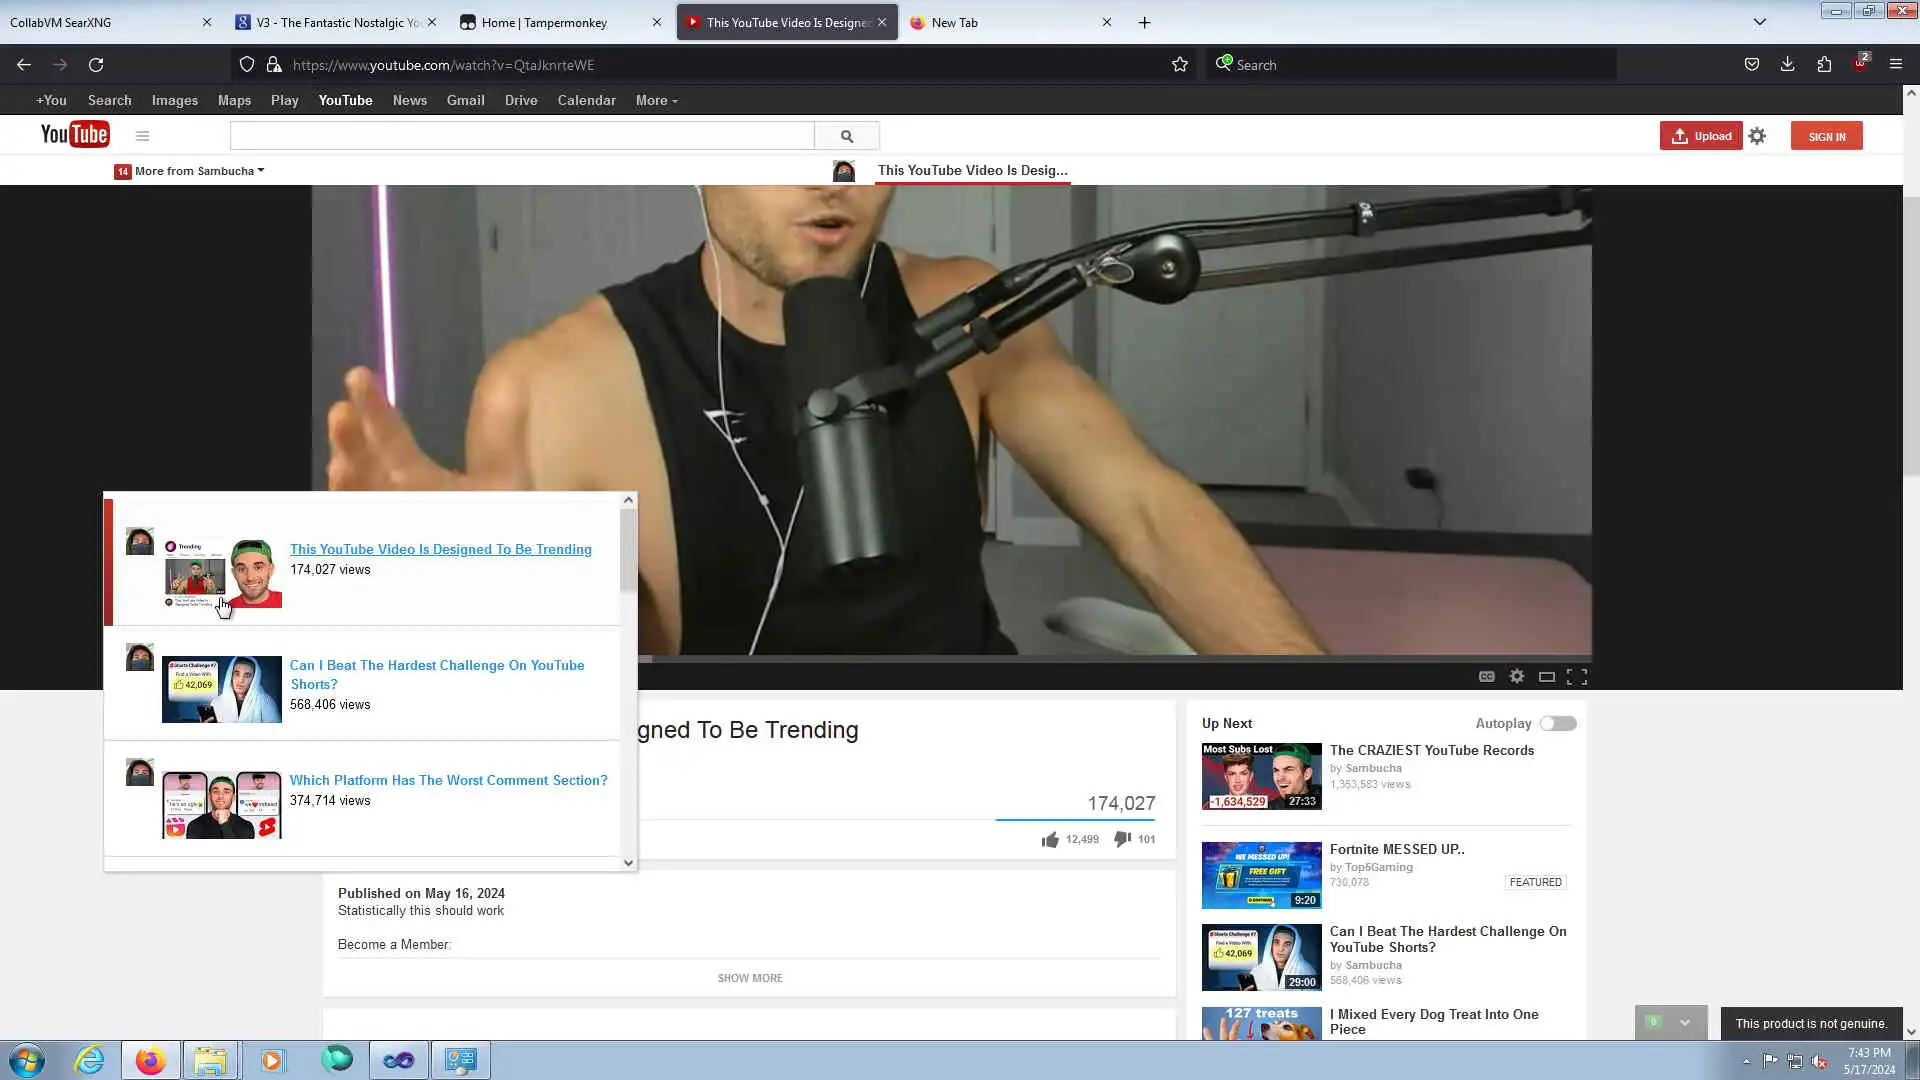
Task: Open the video player settings gear
Action: (1517, 677)
